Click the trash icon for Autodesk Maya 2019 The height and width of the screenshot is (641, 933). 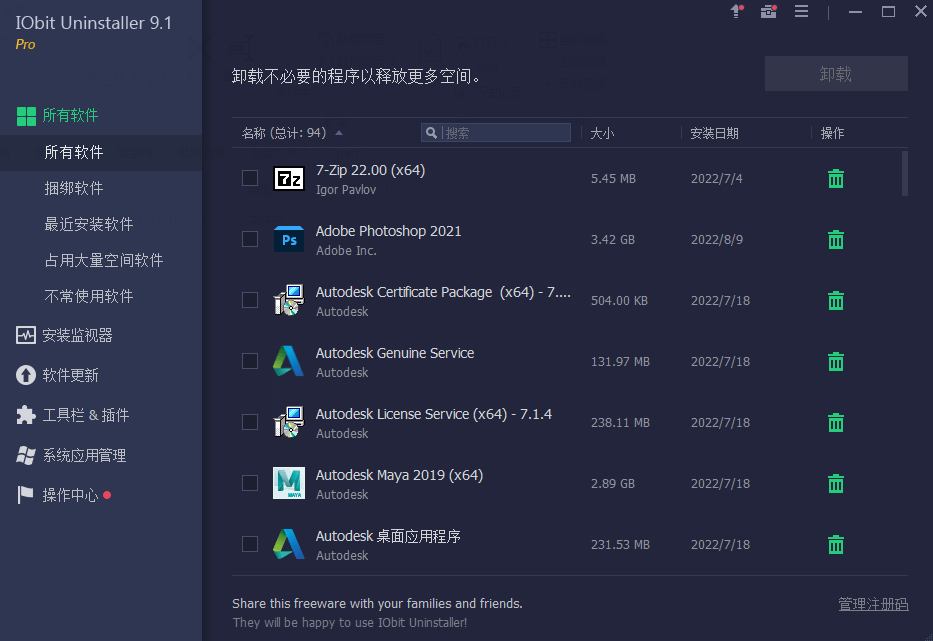835,483
